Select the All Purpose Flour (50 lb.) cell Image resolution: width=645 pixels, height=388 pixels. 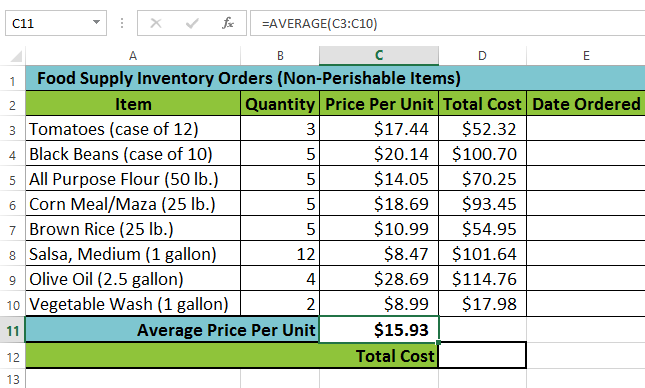133,179
